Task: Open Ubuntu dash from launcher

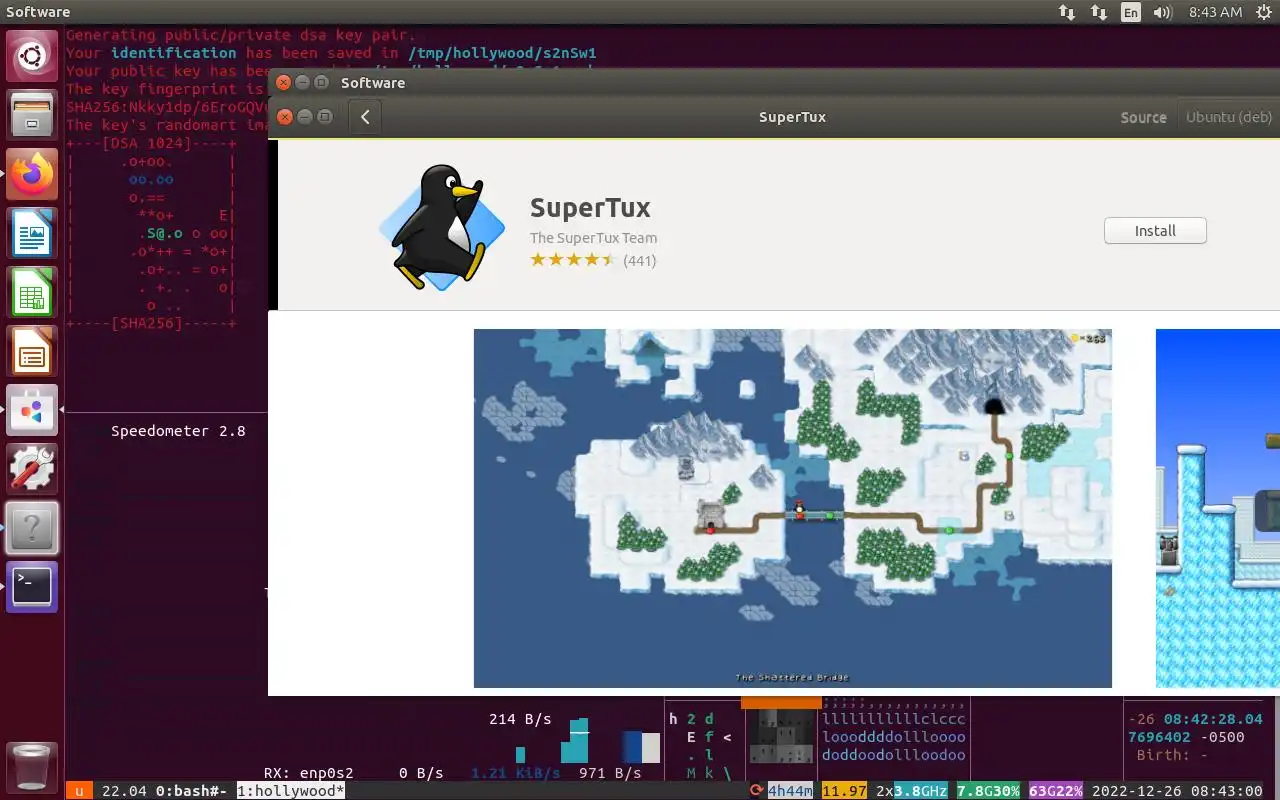Action: 32,56
